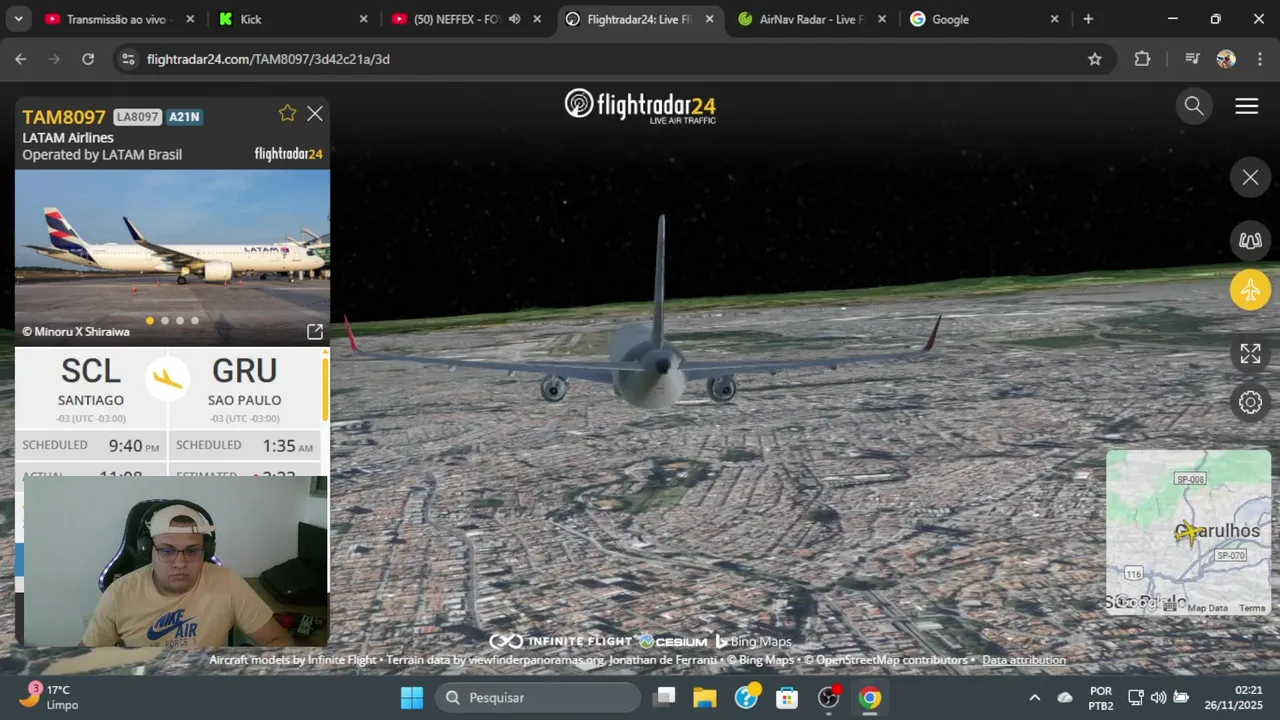Open File Explorer from the taskbar

click(x=705, y=698)
